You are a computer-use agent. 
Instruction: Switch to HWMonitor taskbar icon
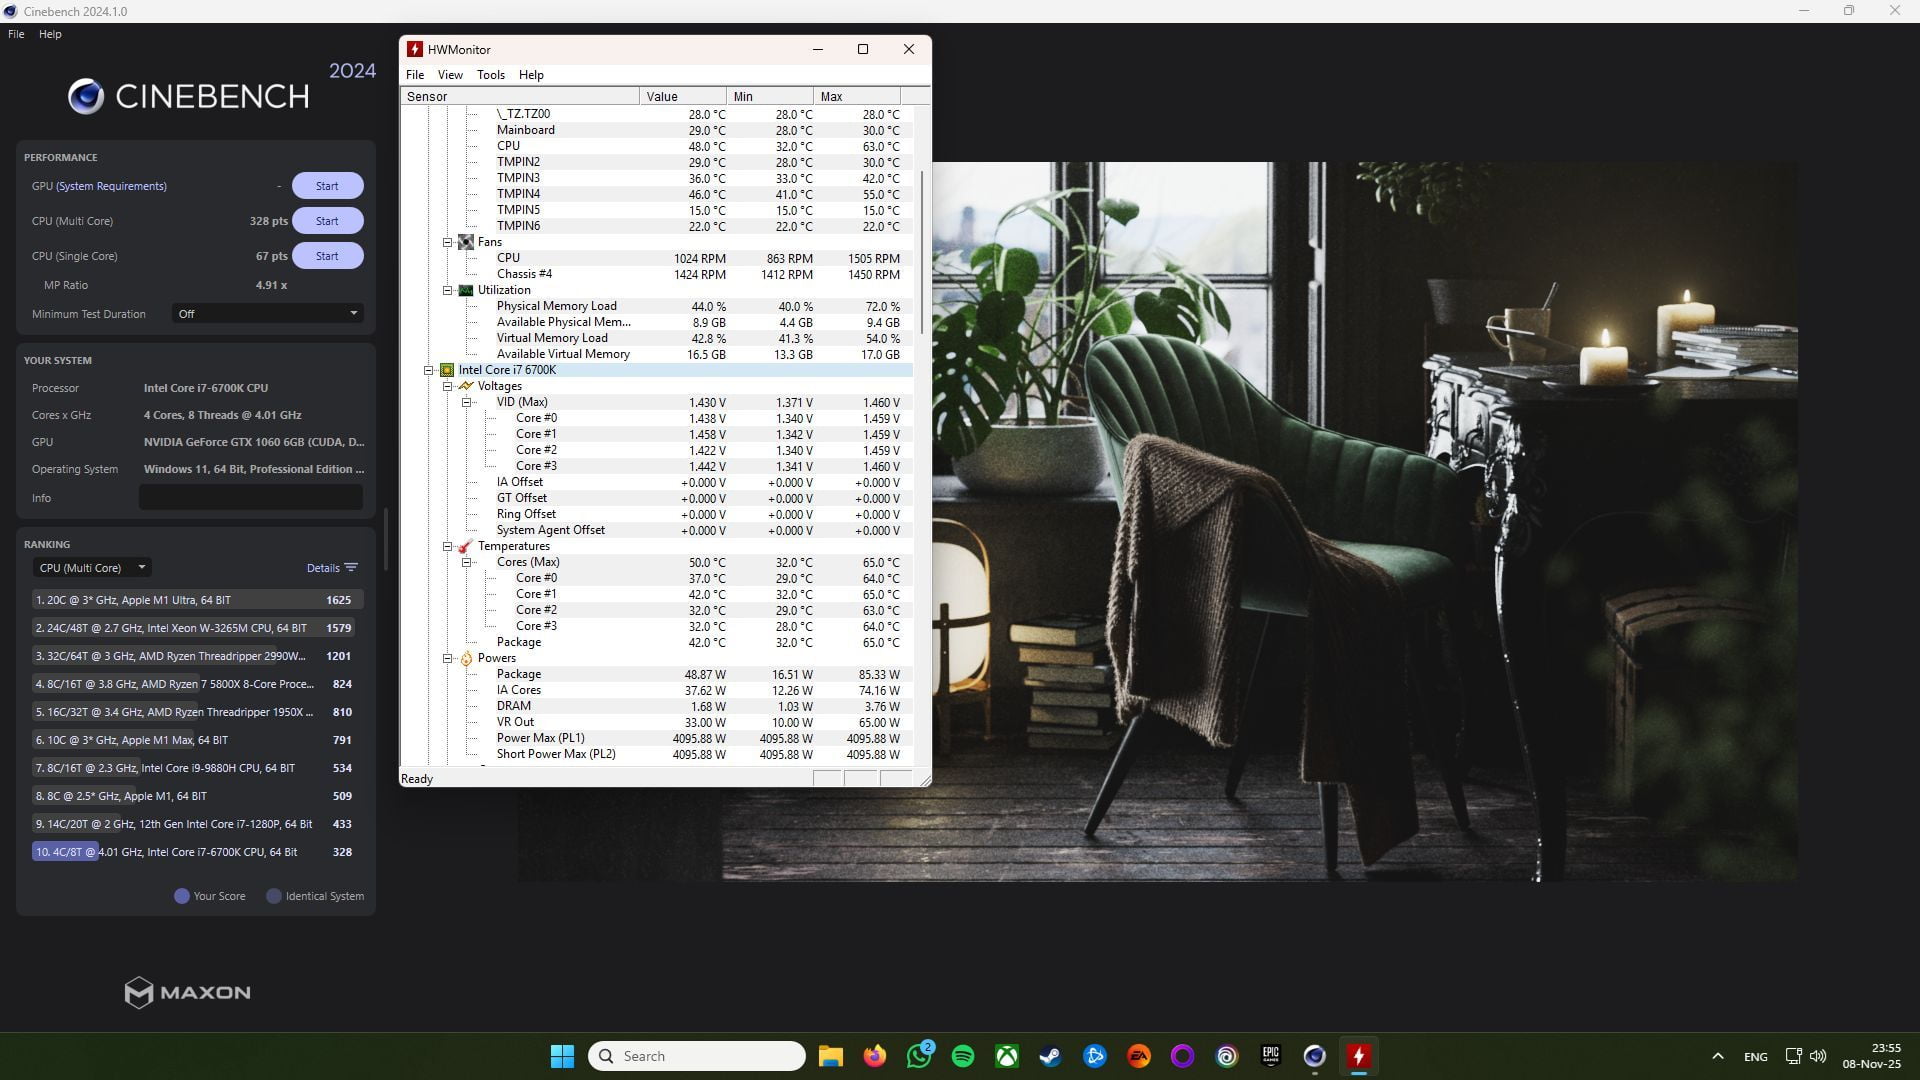tap(1358, 1056)
